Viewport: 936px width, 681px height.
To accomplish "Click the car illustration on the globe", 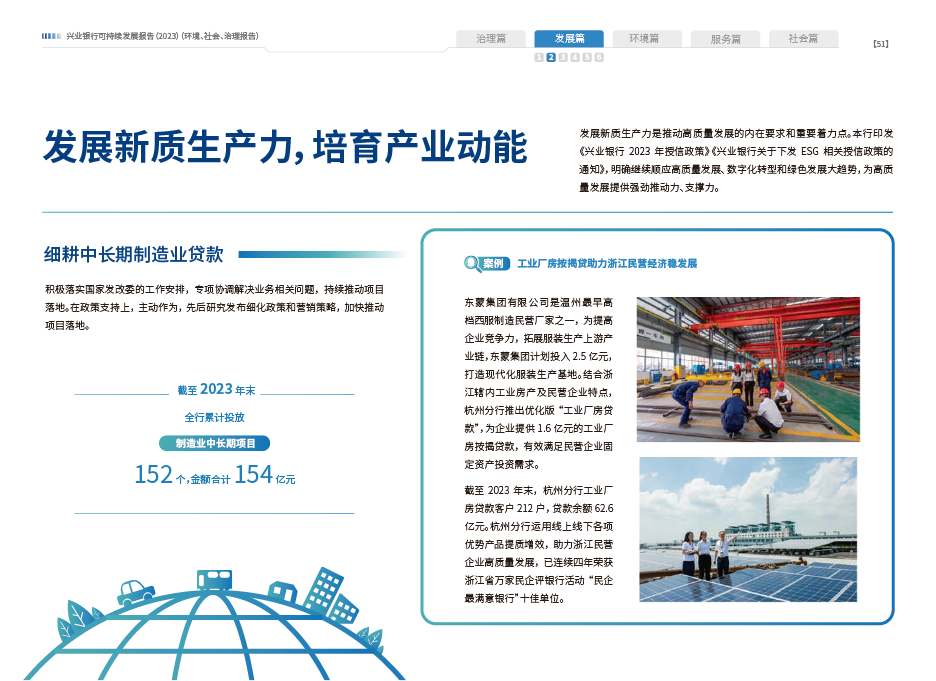I will click(x=137, y=593).
